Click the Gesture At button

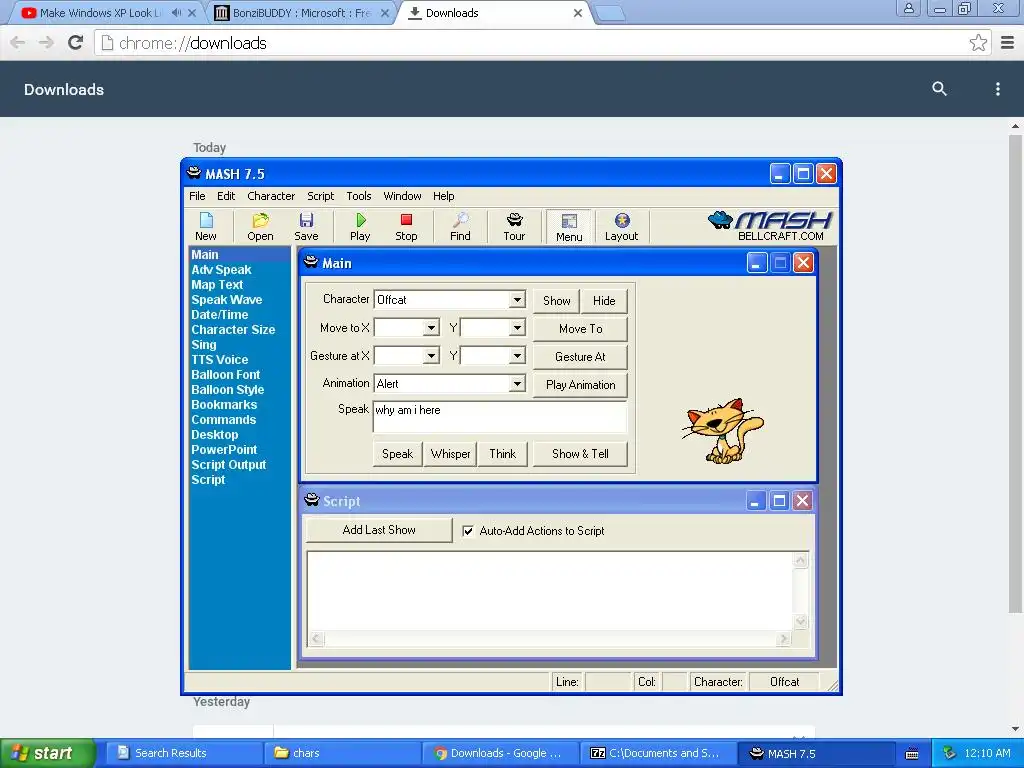pyautogui.click(x=581, y=357)
